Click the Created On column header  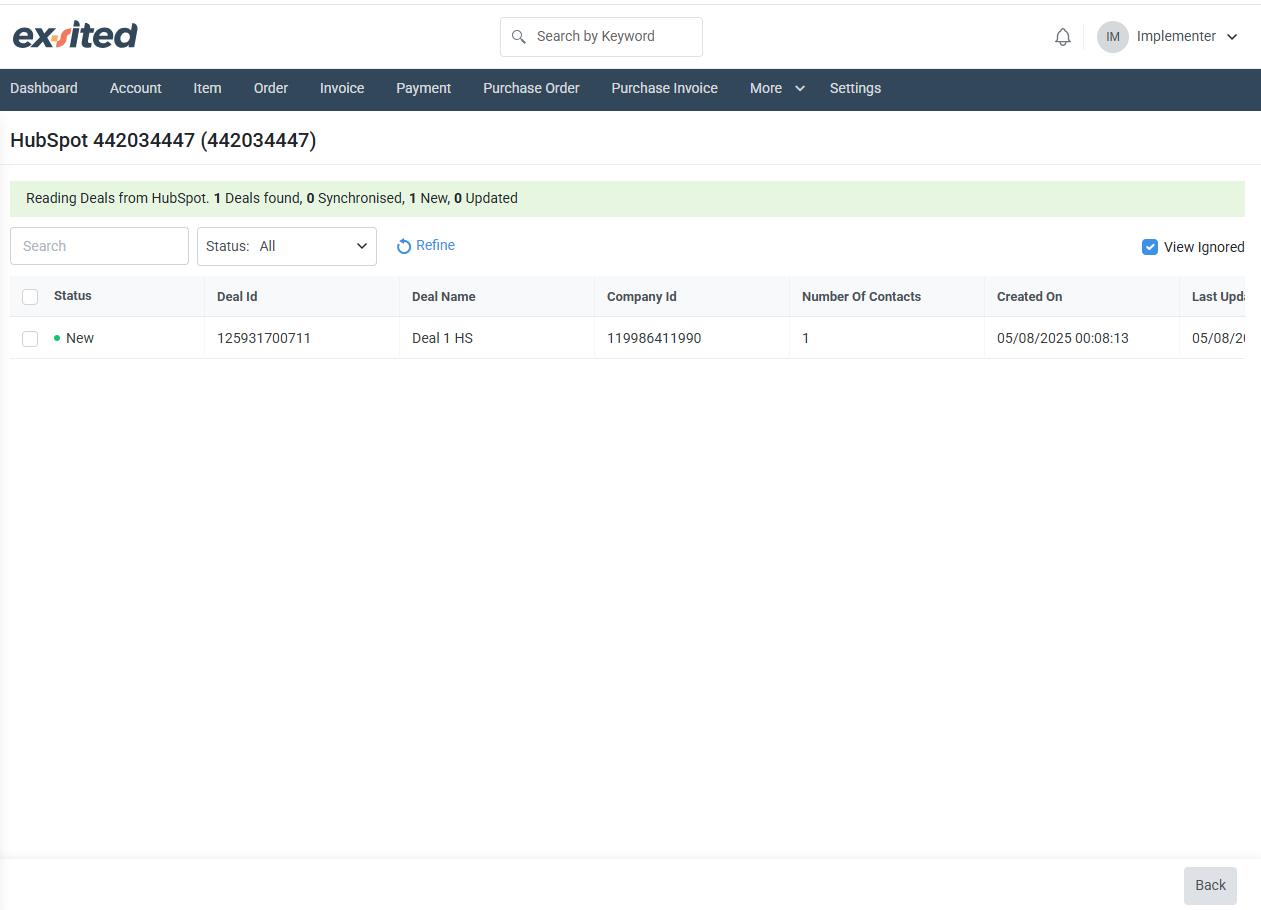(1029, 297)
